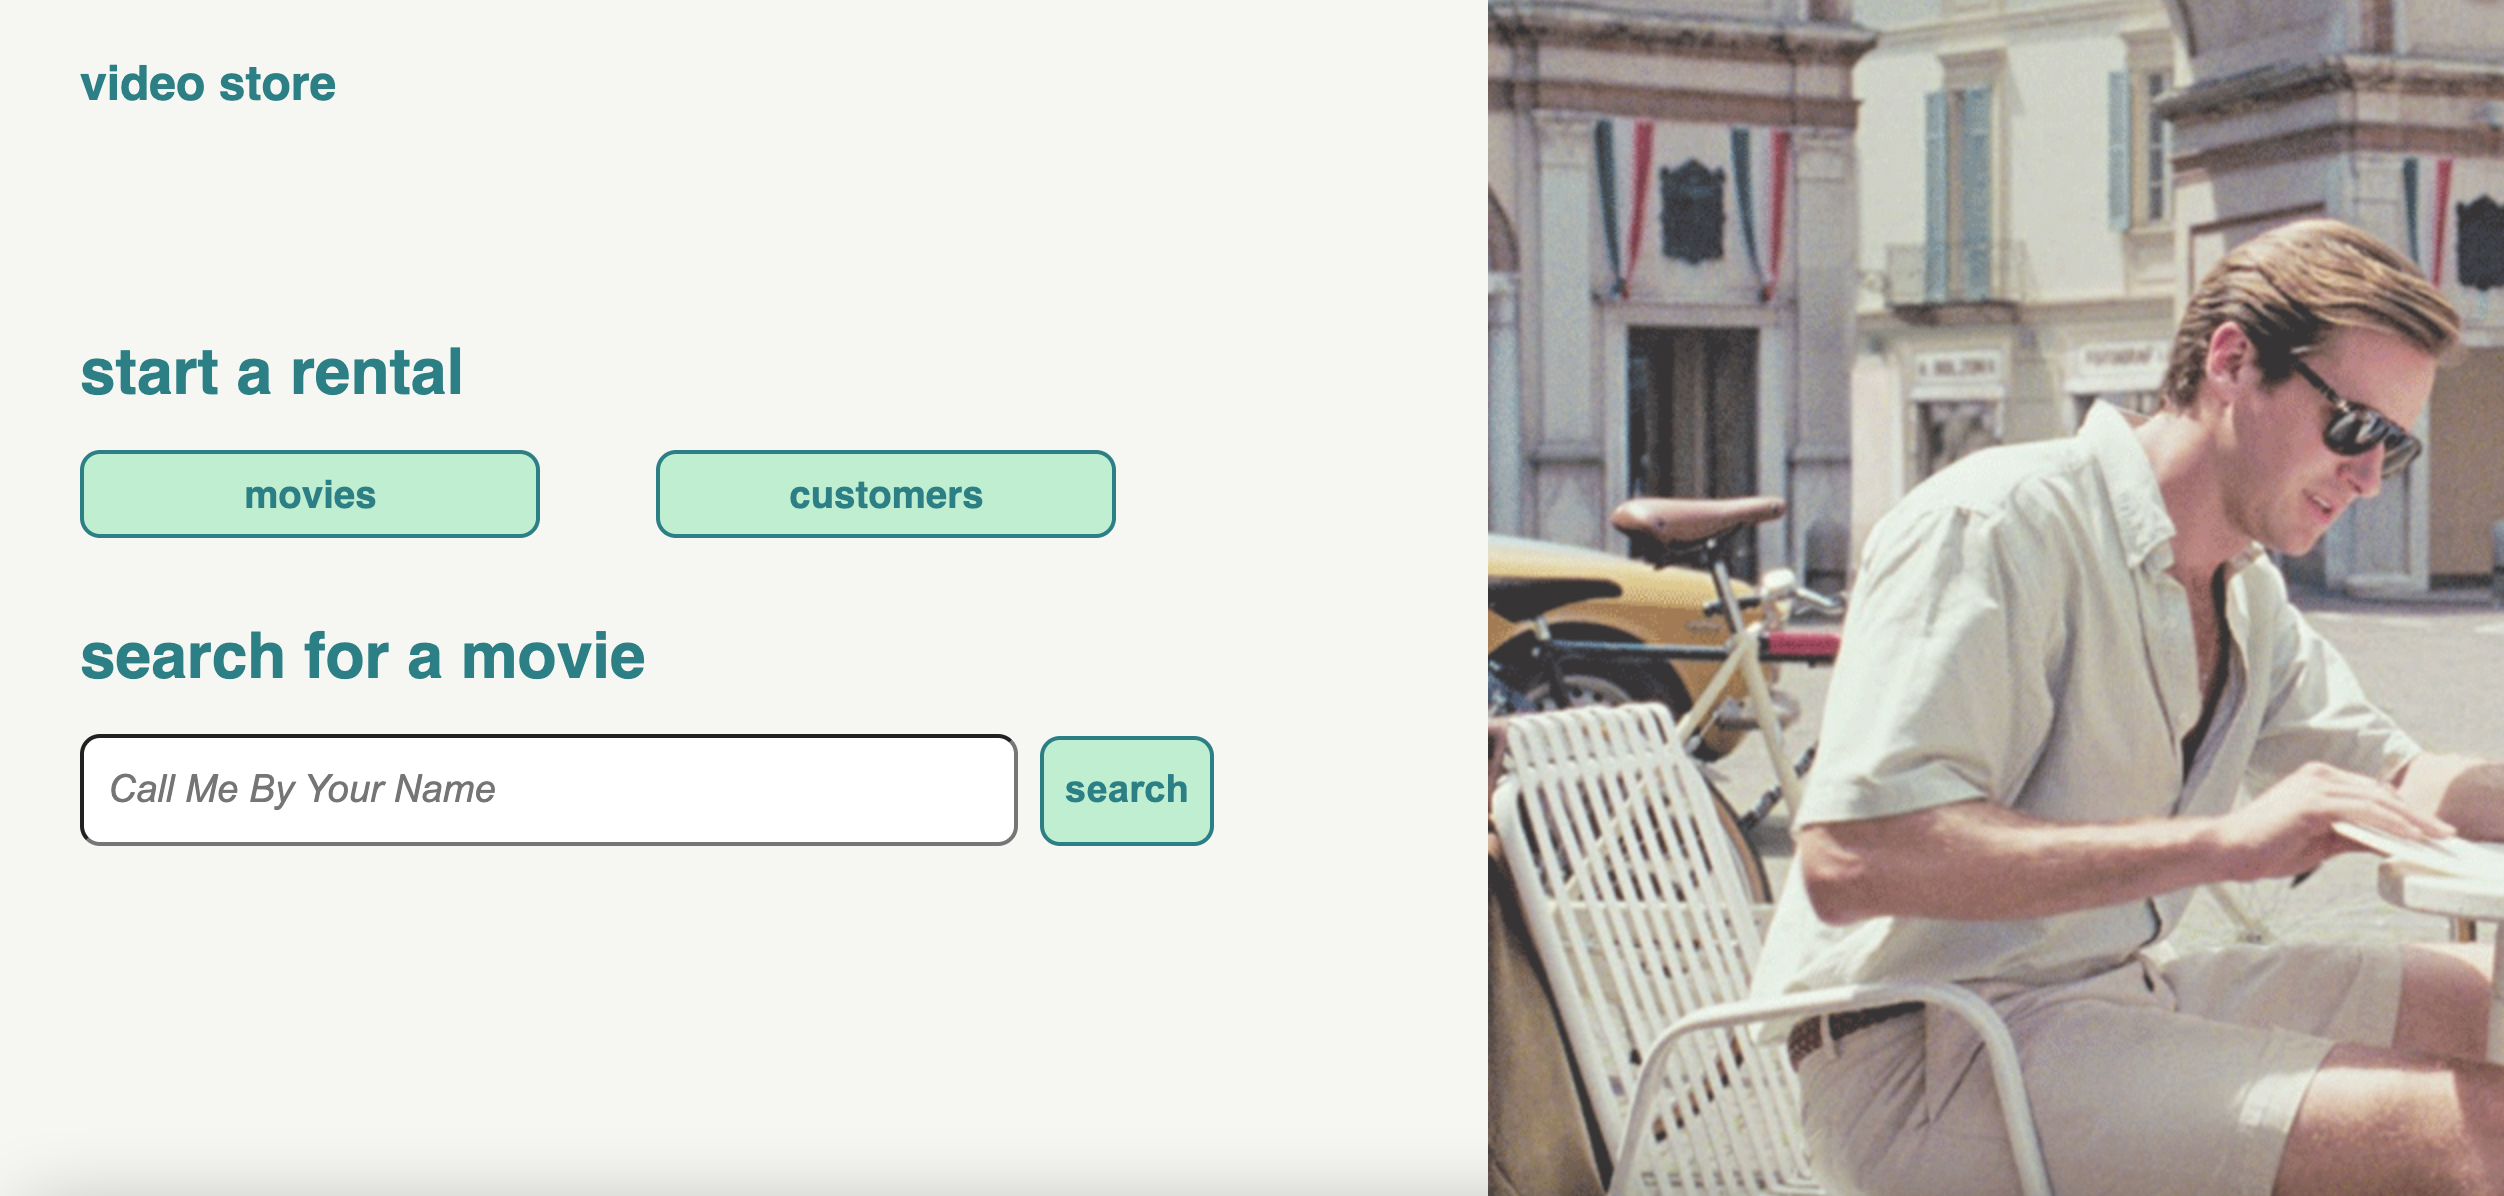This screenshot has height=1196, width=2504.
Task: Click the dark doorway in the photo
Action: tap(1690, 410)
